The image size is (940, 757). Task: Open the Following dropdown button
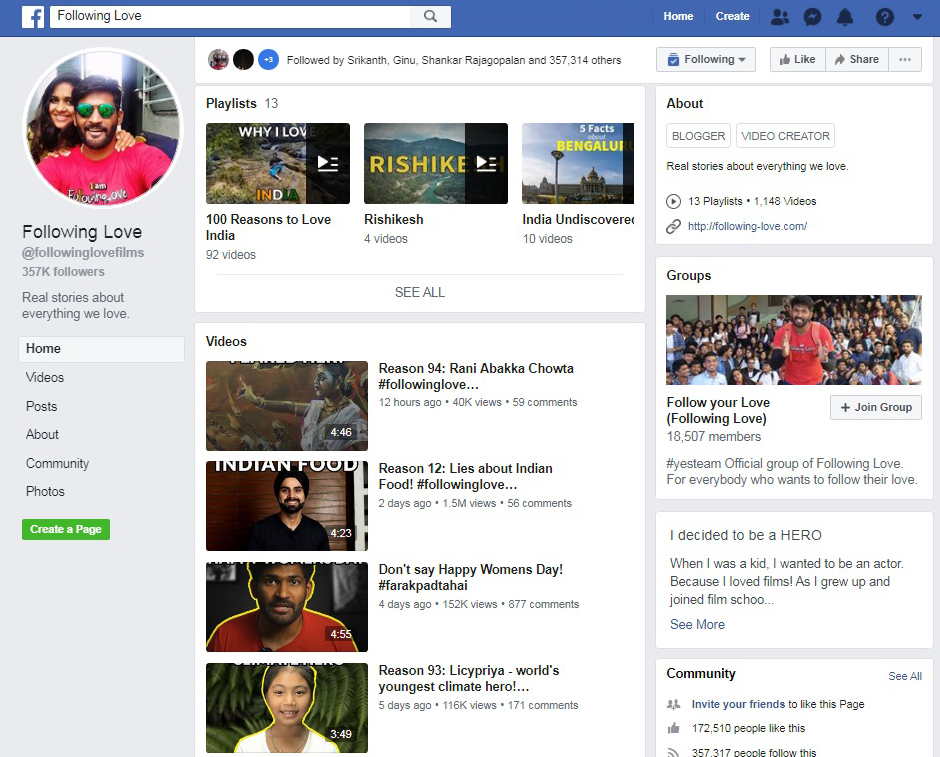(706, 59)
